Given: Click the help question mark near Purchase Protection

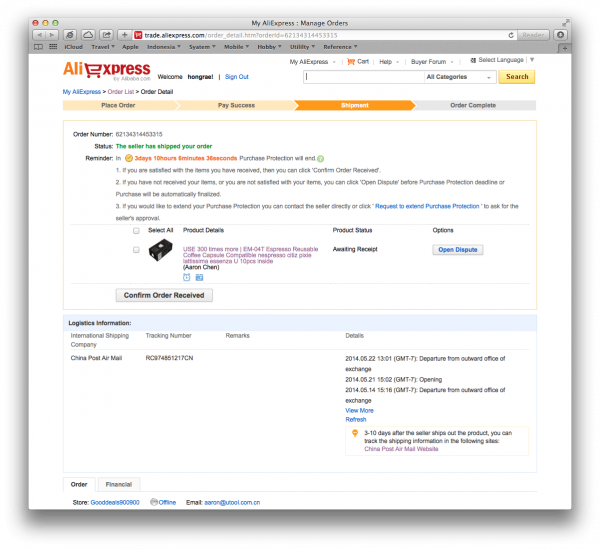Looking at the screenshot, I should click(x=321, y=158).
